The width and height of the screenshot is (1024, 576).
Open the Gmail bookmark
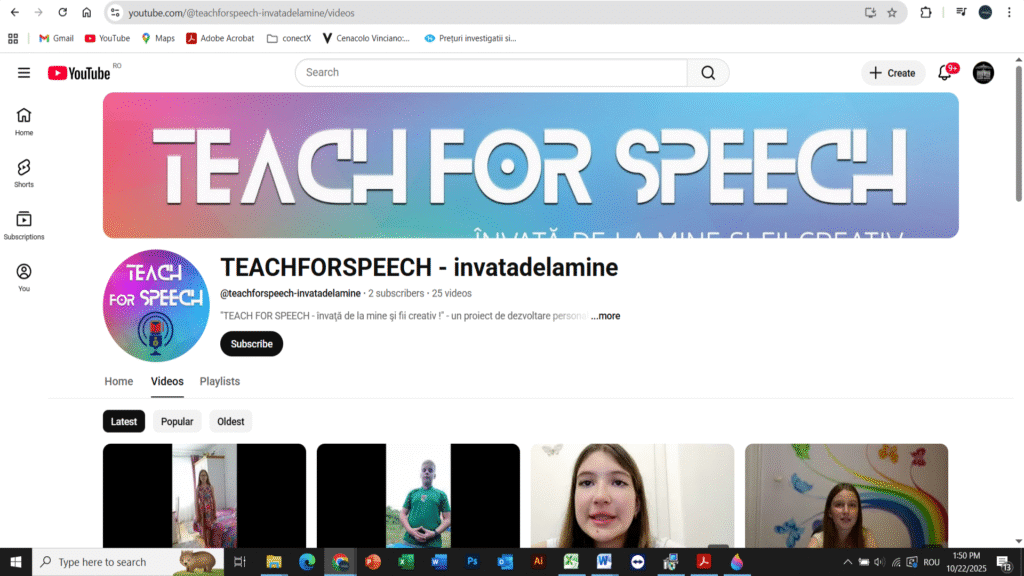[56, 38]
